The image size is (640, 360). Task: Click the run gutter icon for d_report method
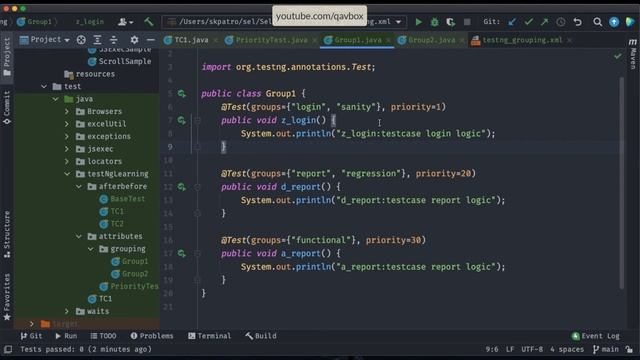[182, 187]
